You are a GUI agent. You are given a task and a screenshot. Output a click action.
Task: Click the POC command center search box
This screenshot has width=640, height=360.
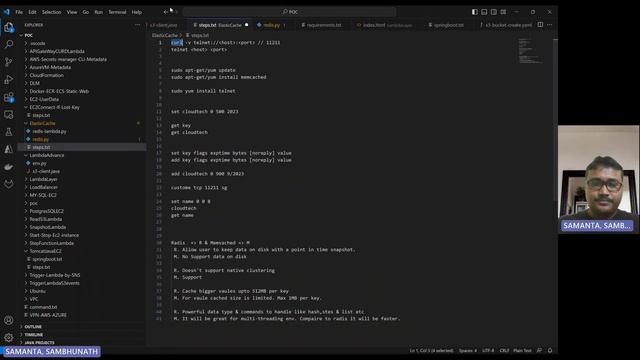click(x=289, y=12)
